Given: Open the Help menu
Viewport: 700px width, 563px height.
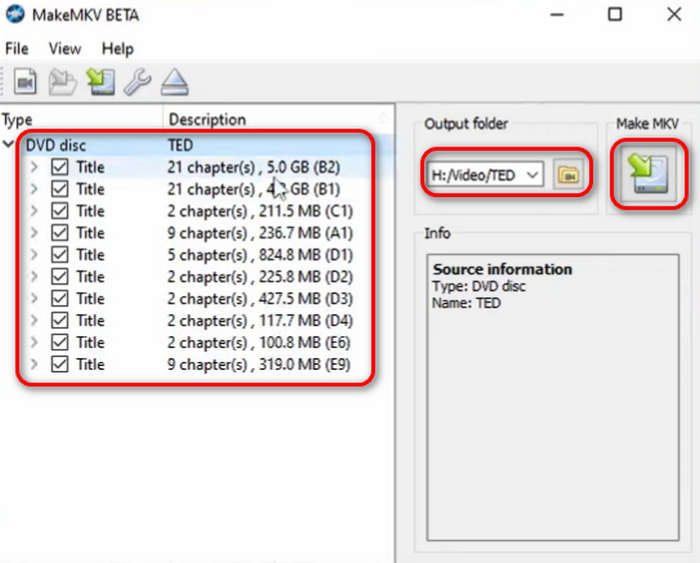Looking at the screenshot, I should click(117, 48).
